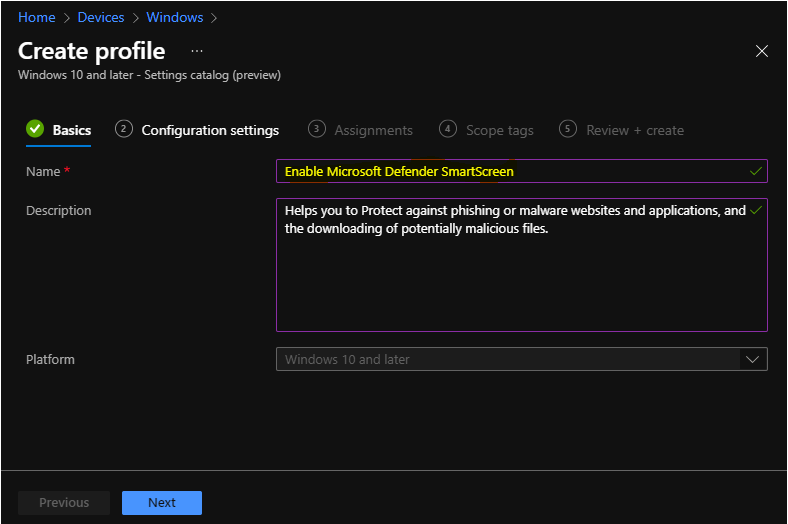Open the Windows 10 and later combo box
788x524 pixels.
point(522,359)
